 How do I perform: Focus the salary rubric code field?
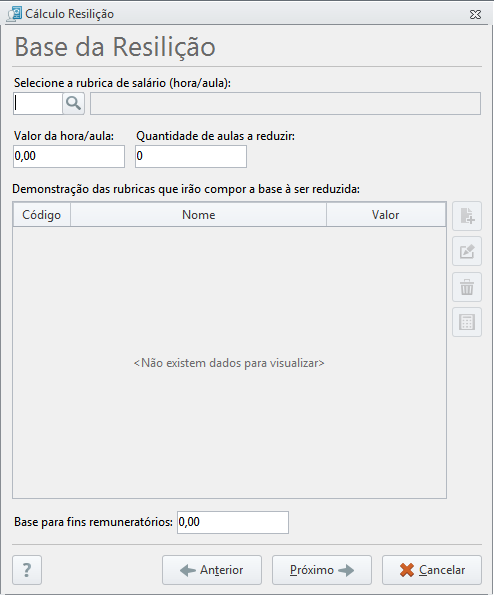pyautogui.click(x=38, y=103)
